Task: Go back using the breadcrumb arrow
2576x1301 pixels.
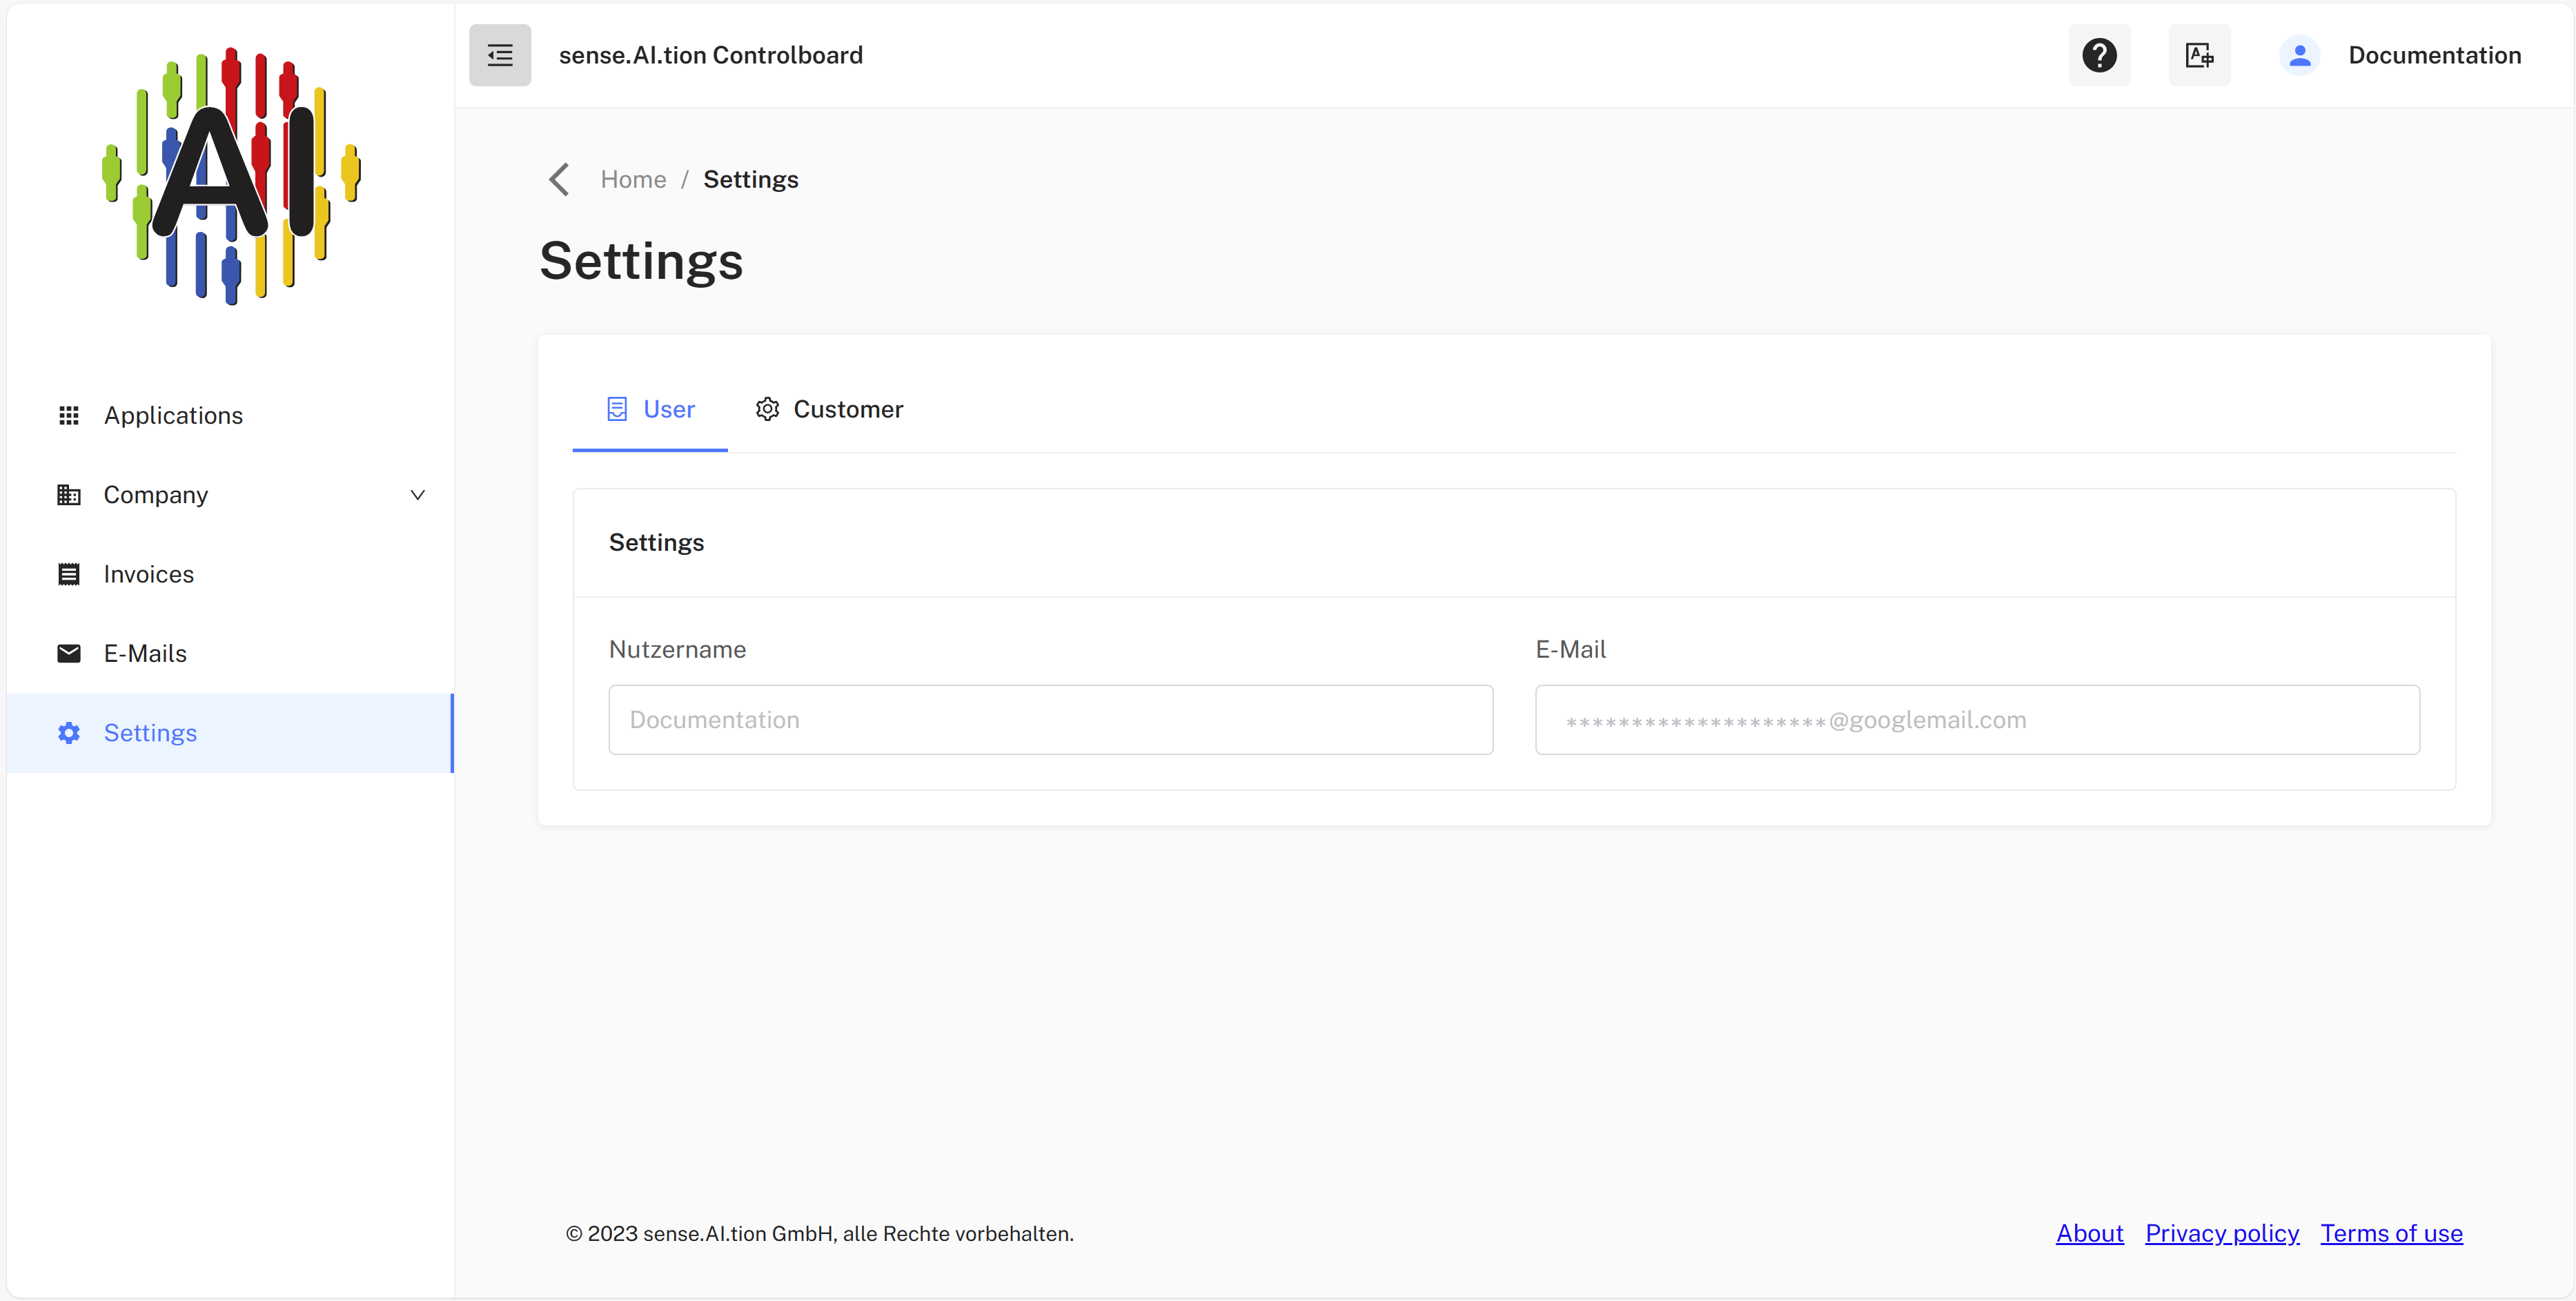Action: pyautogui.click(x=559, y=180)
